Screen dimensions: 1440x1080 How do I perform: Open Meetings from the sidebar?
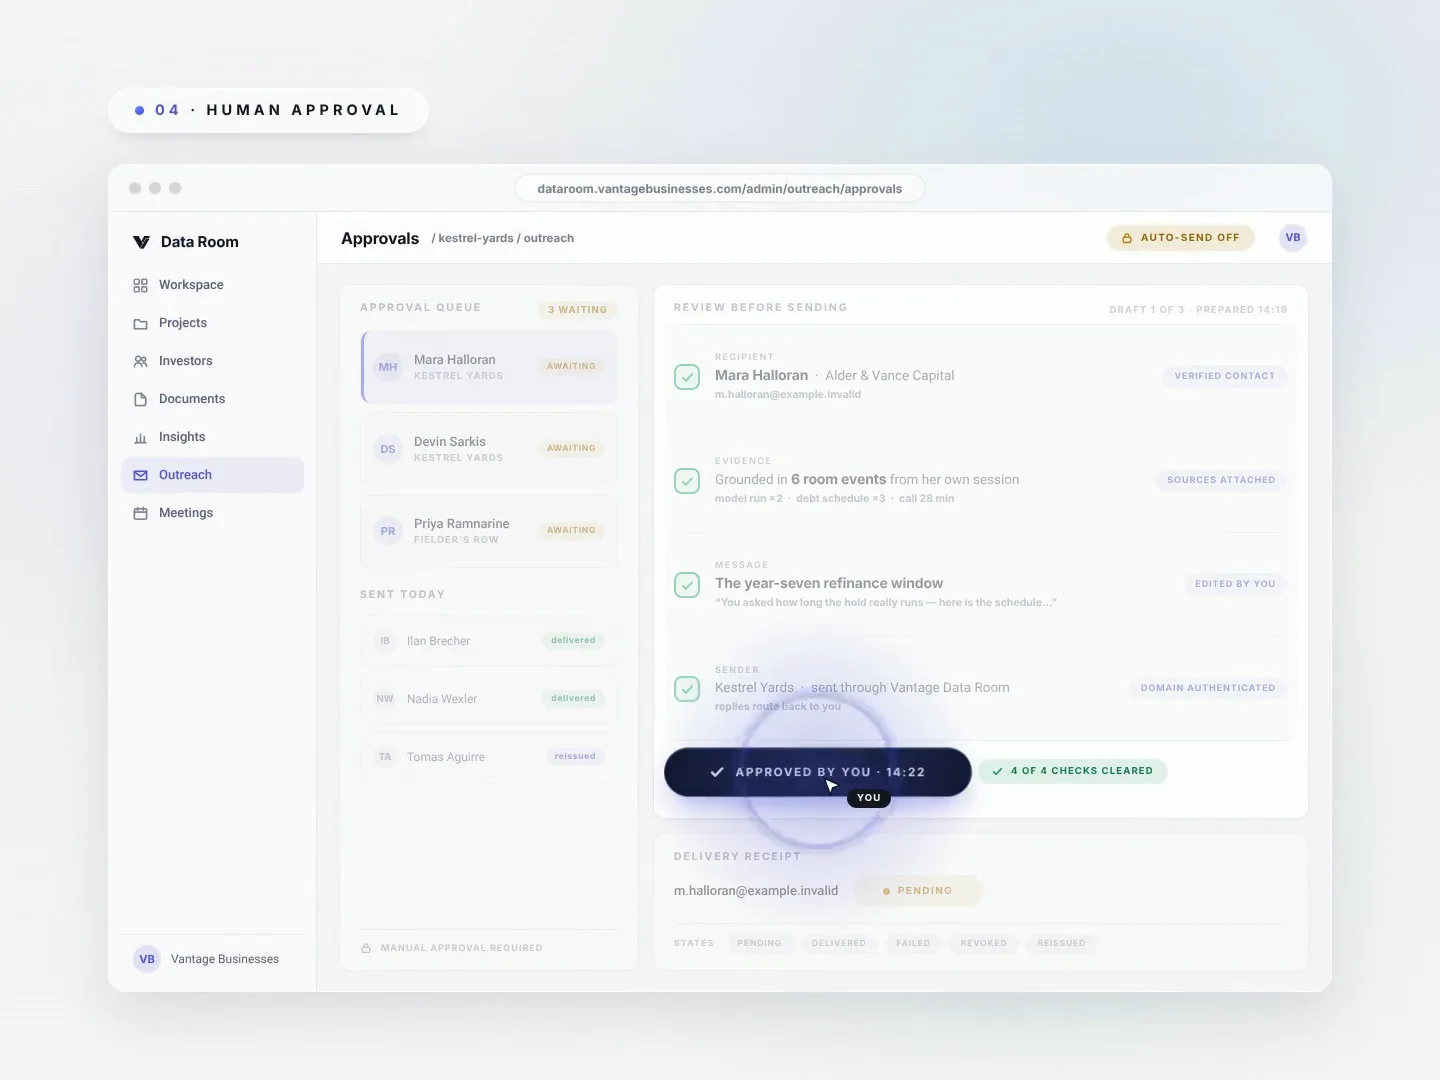pos(212,513)
